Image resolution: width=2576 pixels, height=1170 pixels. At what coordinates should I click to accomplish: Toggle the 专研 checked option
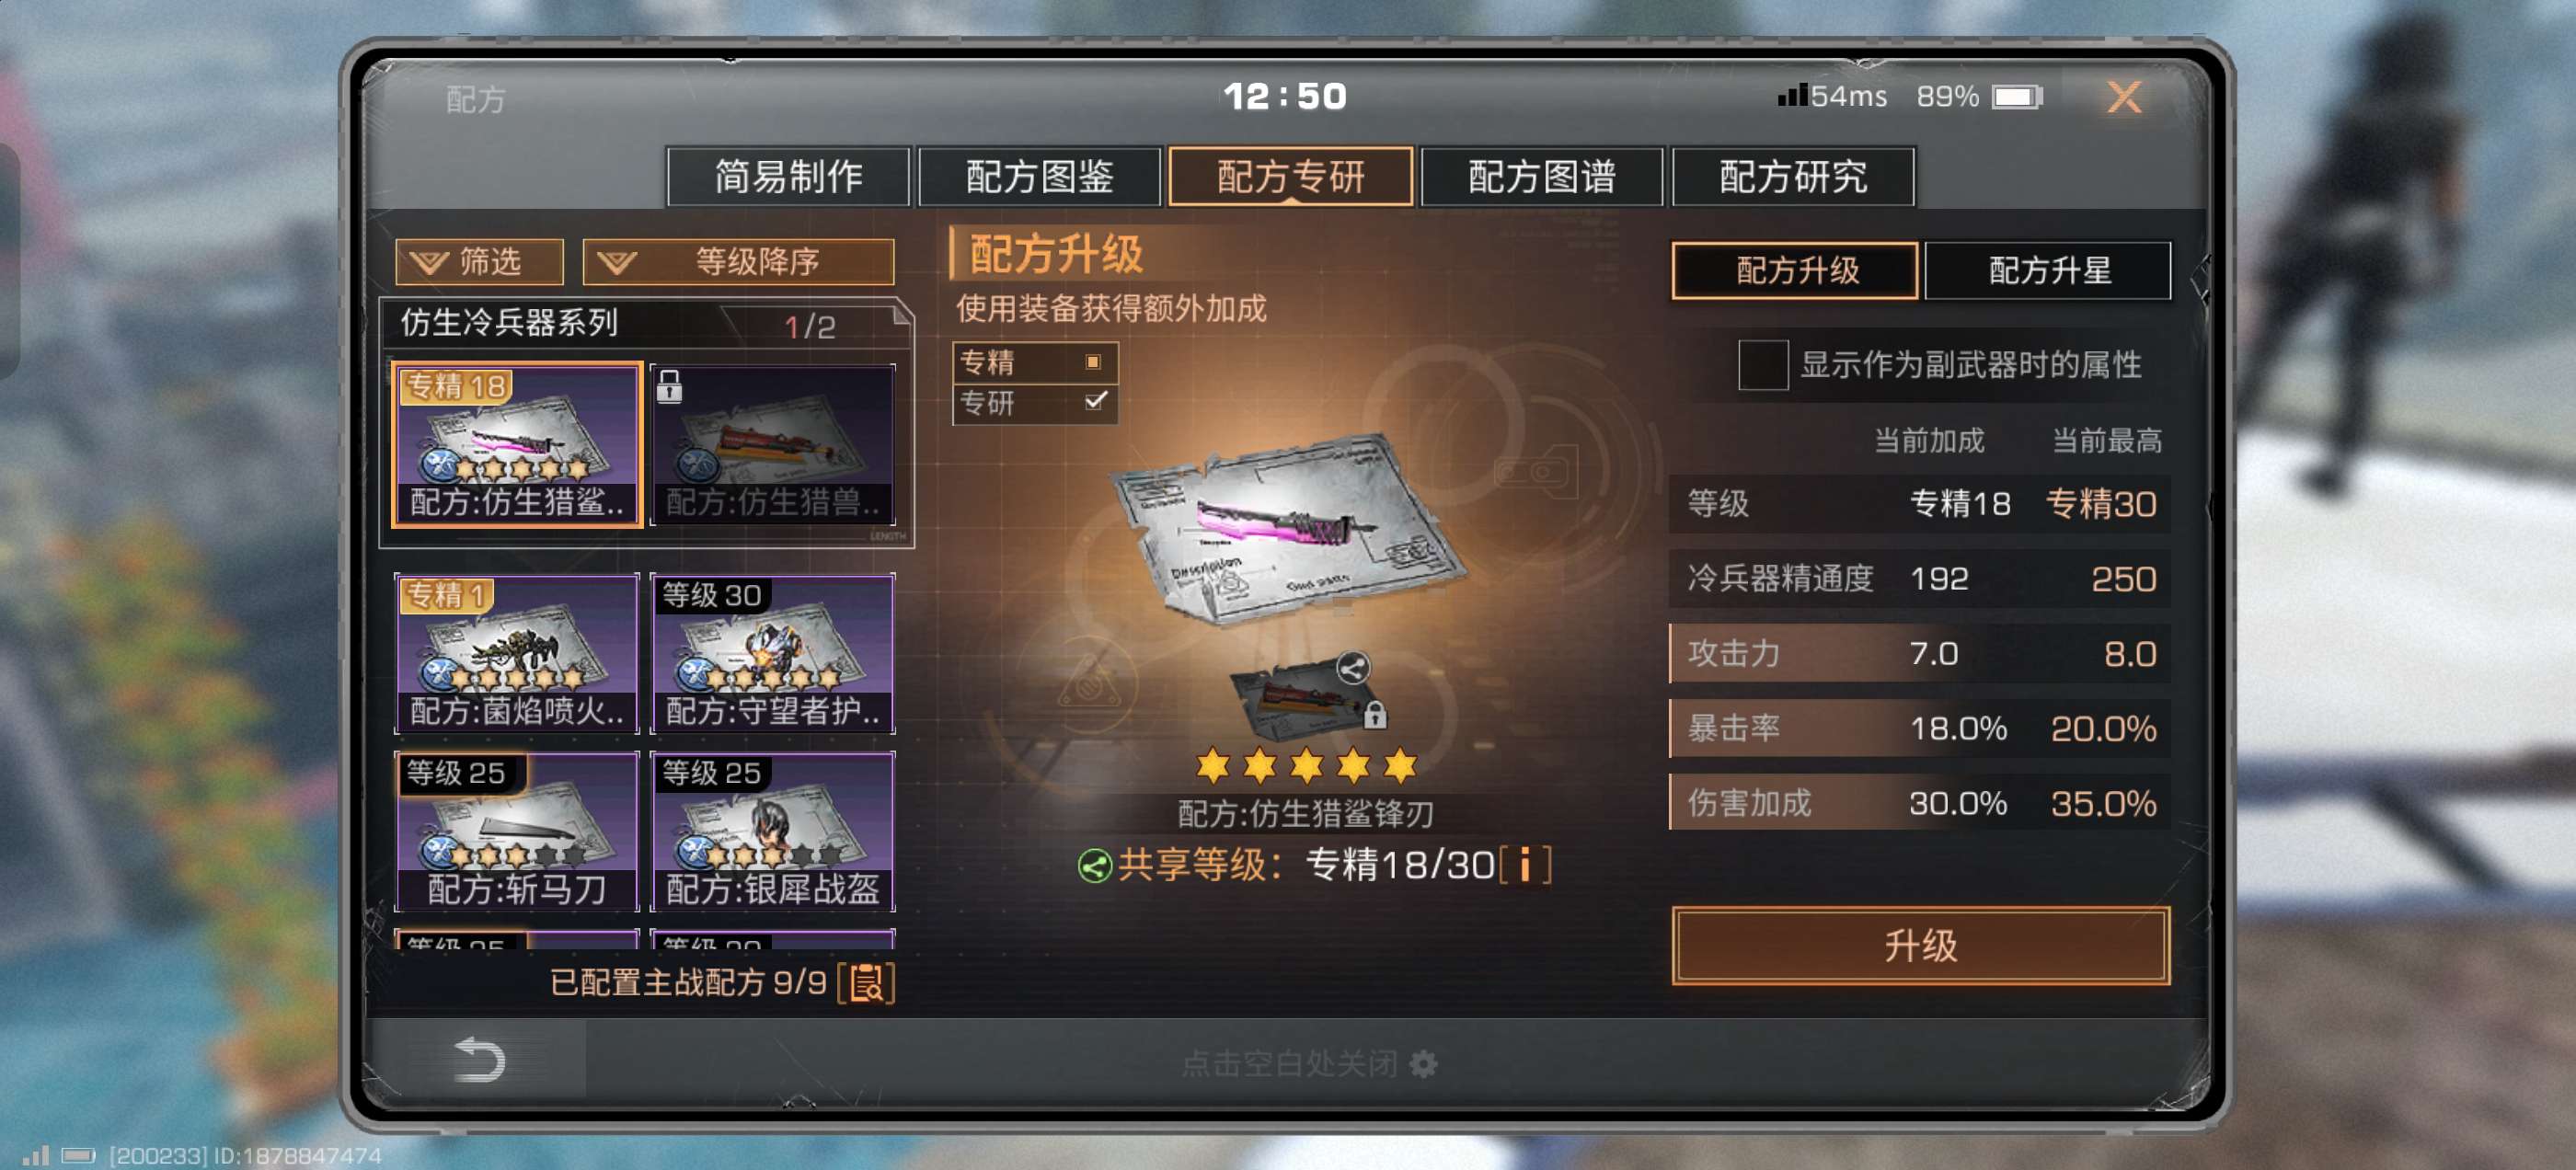click(1035, 403)
